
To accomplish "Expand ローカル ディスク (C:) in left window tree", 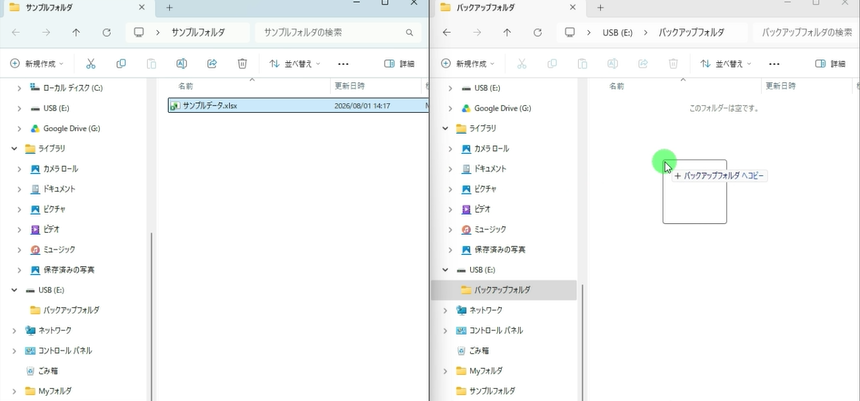I will 20,88.
